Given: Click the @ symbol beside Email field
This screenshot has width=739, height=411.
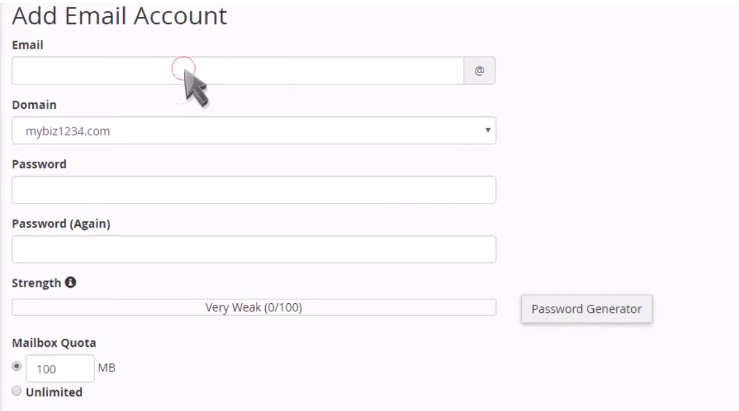Looking at the screenshot, I should click(479, 71).
